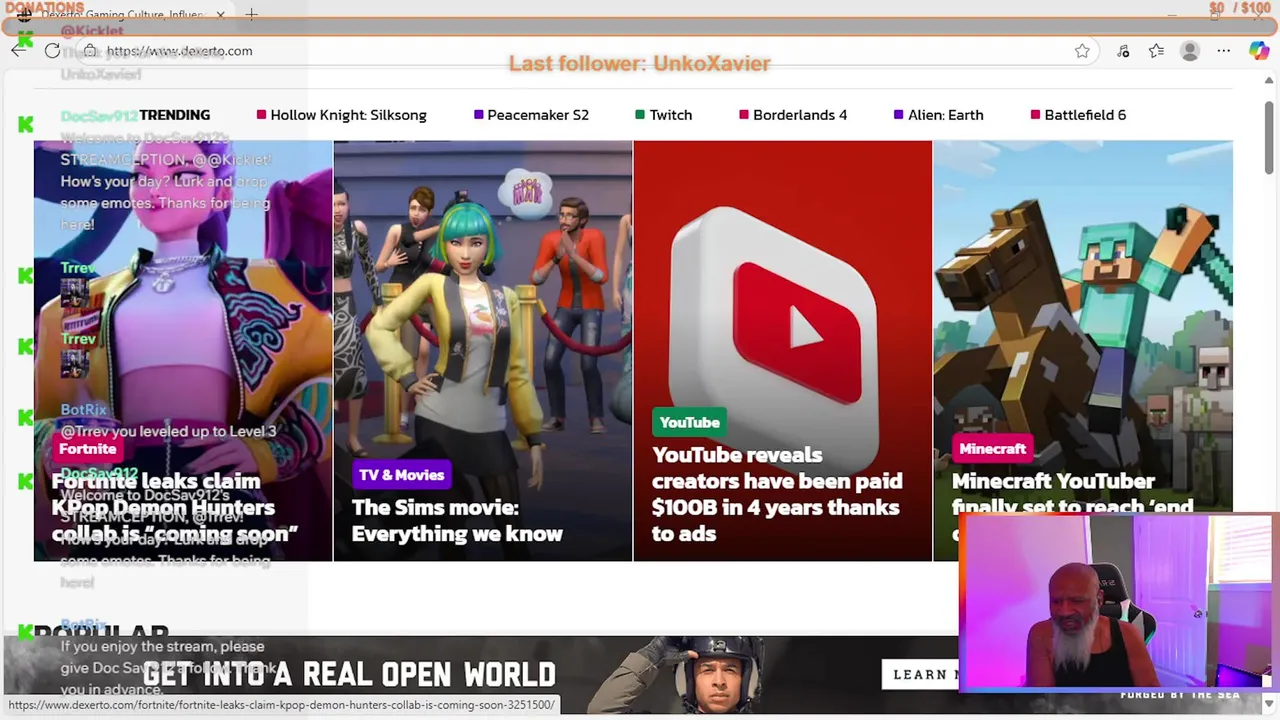Close the Dexerto browser tab
1280x720 pixels.
pyautogui.click(x=220, y=15)
